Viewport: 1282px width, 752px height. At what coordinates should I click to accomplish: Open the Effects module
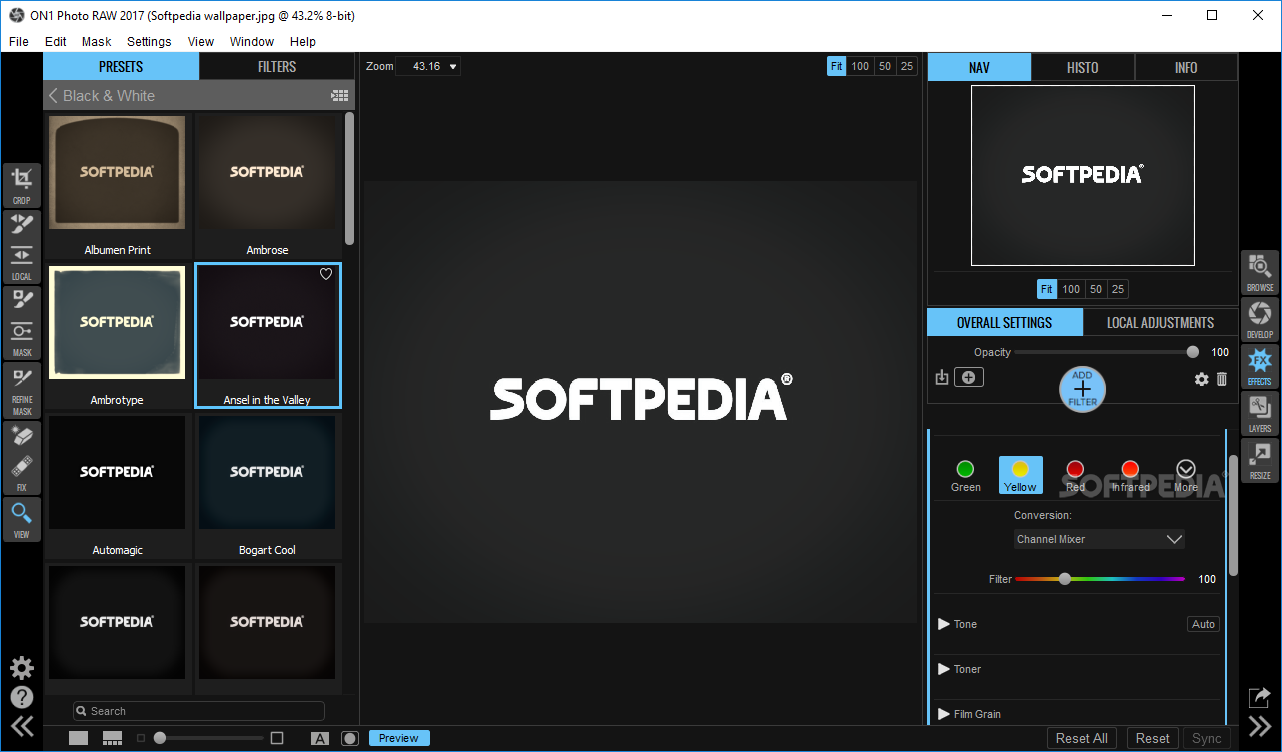click(x=1260, y=366)
